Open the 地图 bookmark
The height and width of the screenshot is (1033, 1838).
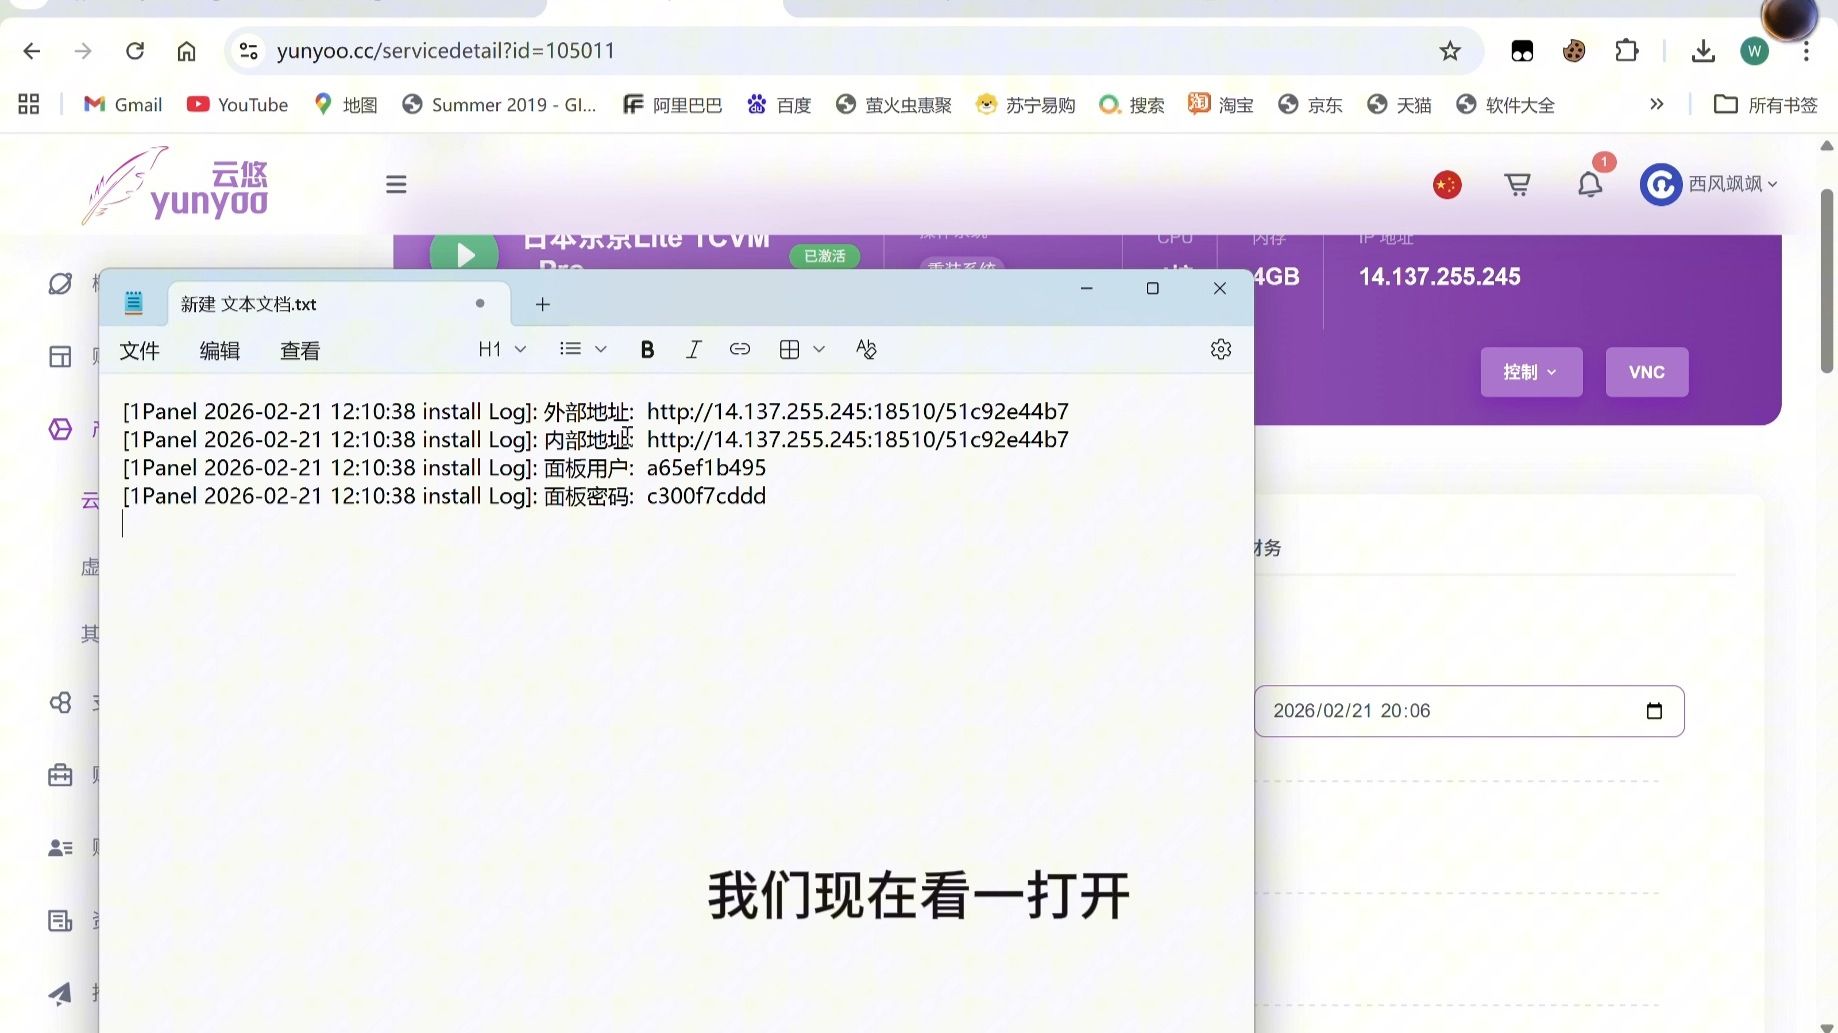[345, 105]
